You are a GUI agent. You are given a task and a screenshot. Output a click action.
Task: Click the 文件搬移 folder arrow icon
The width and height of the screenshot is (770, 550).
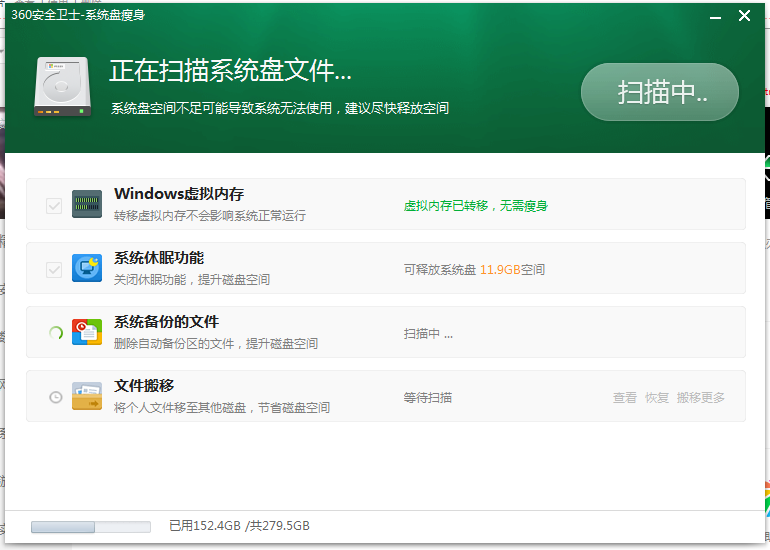[87, 396]
